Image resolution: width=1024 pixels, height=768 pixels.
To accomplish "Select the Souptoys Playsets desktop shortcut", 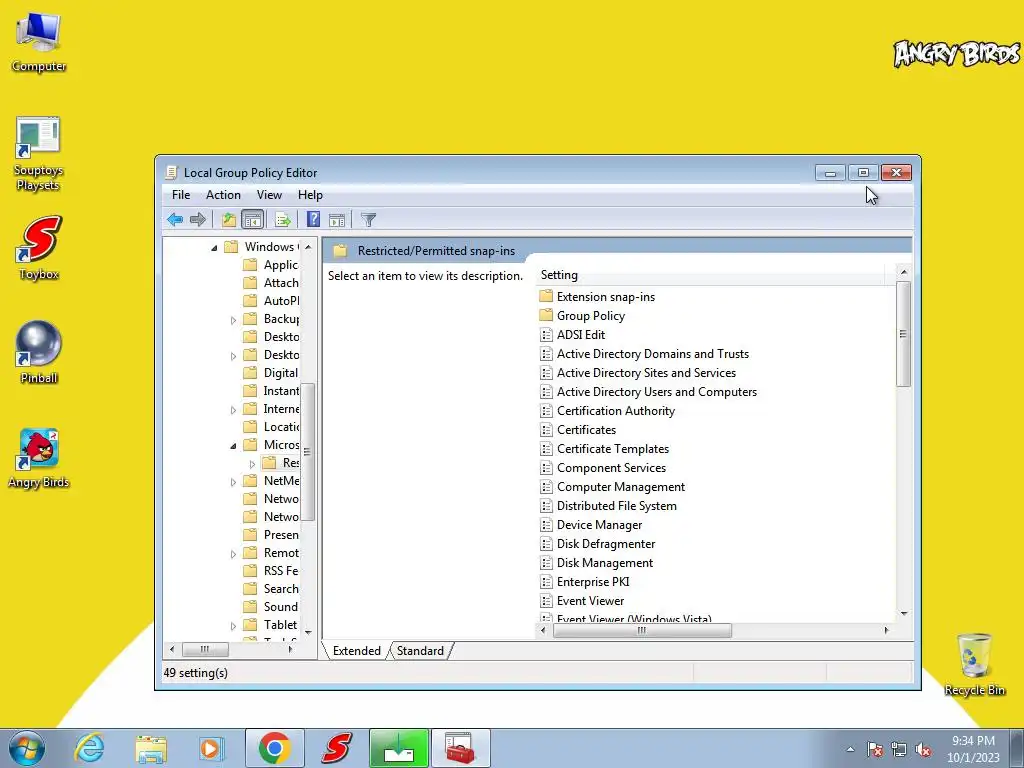I will pos(39,154).
